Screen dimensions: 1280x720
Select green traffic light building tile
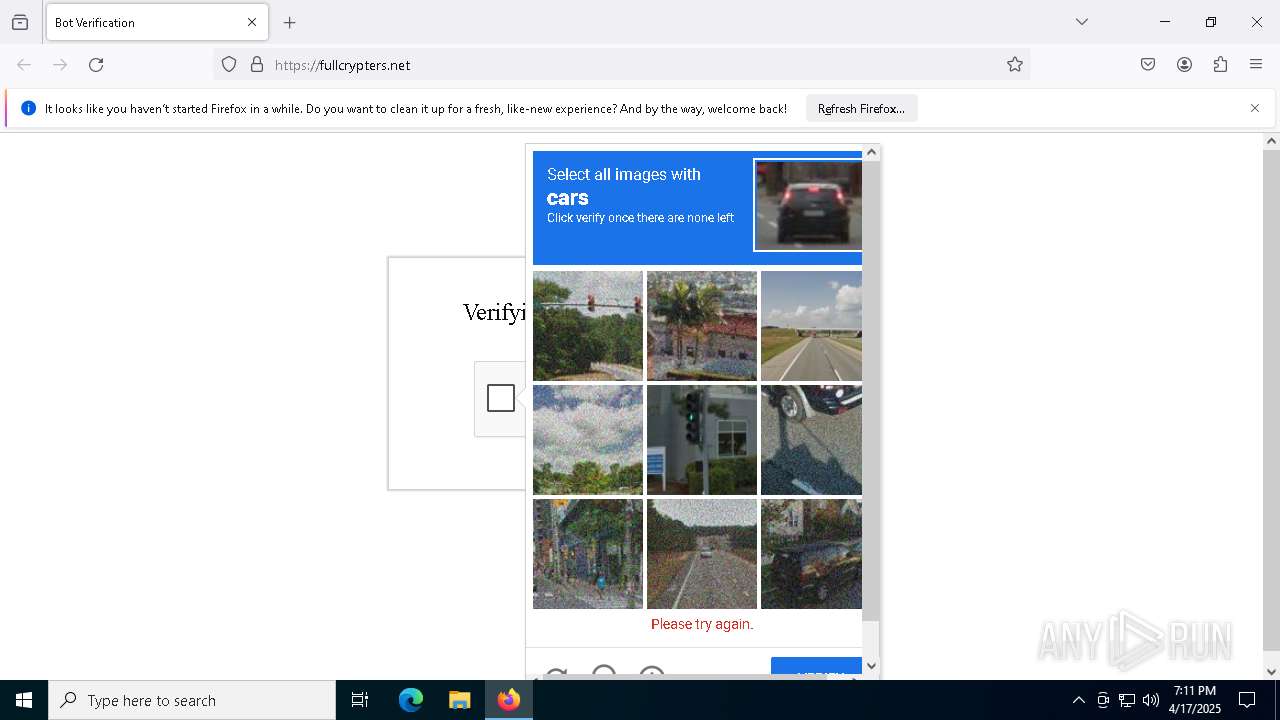point(702,440)
